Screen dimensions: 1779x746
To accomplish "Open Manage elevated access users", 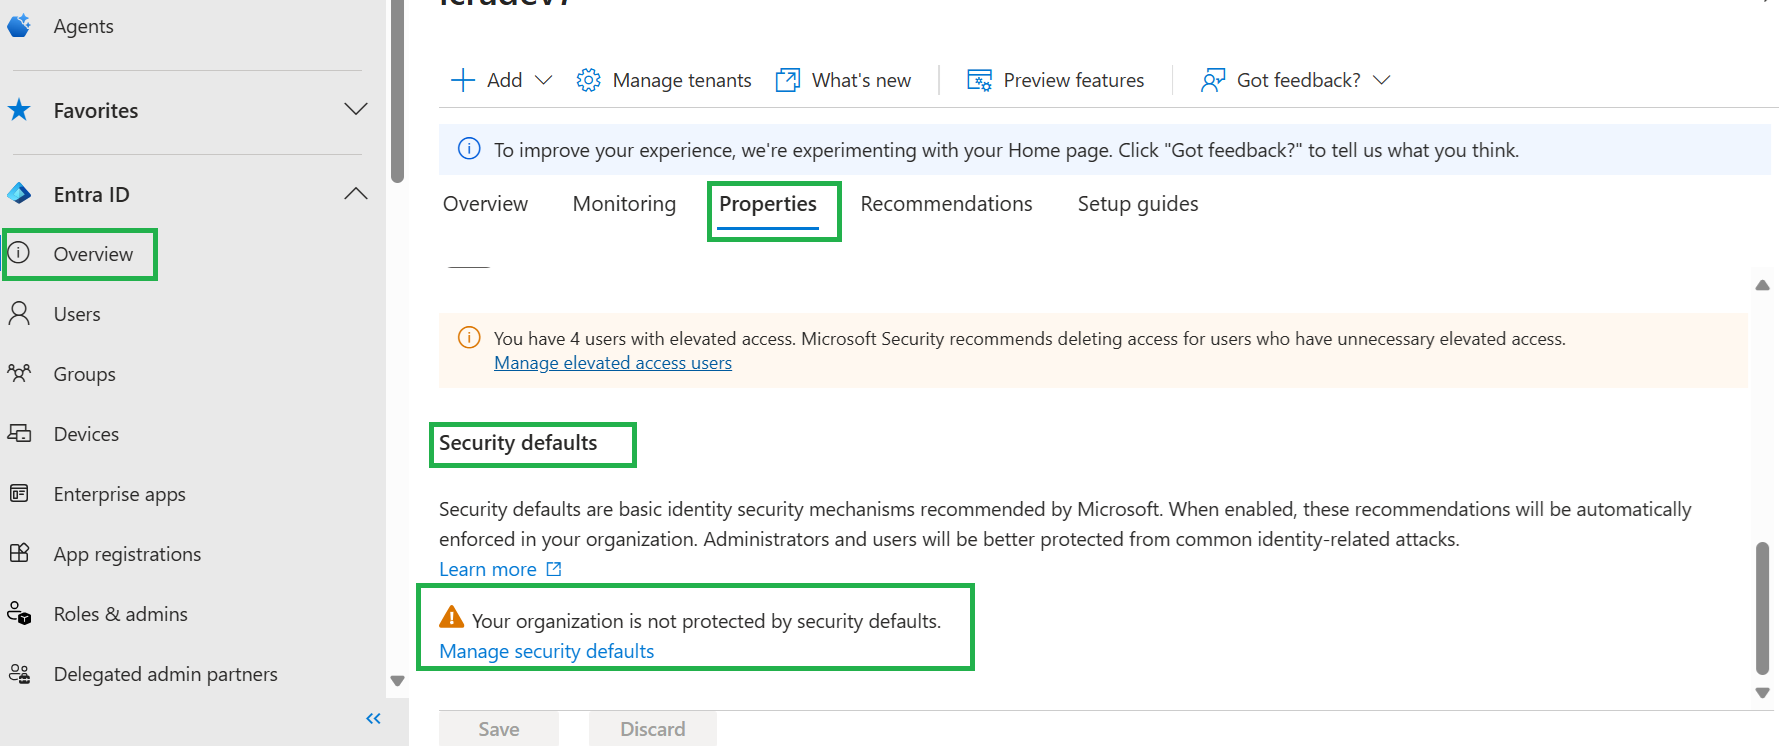I will pyautogui.click(x=612, y=362).
